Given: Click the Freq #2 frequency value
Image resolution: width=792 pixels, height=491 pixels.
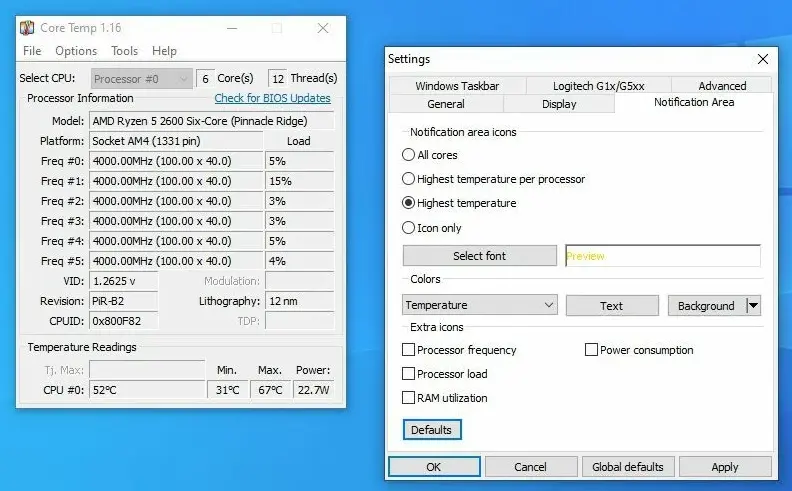Looking at the screenshot, I should (176, 201).
